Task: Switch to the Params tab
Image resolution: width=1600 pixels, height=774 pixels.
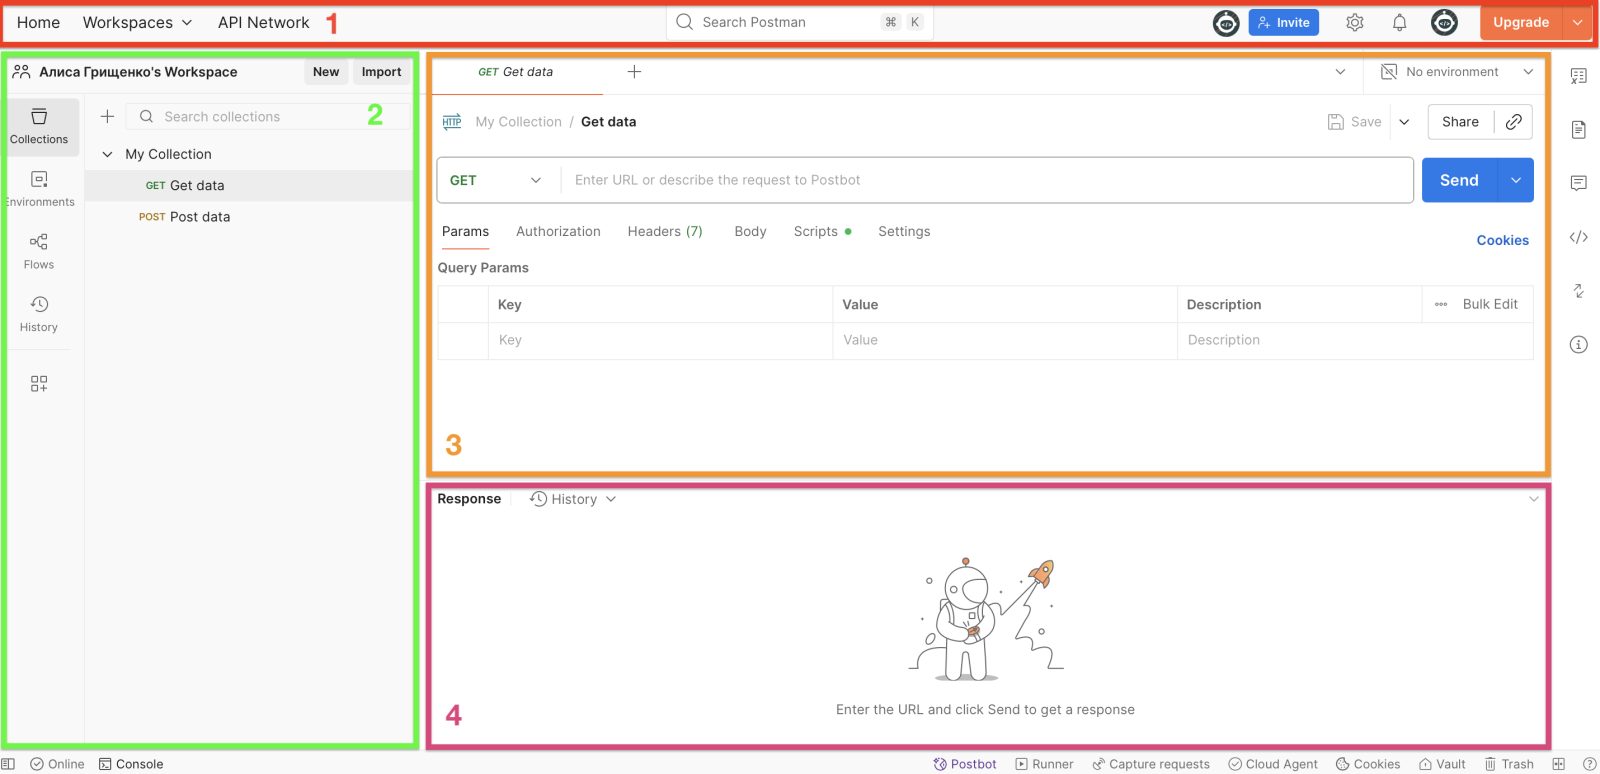Action: pyautogui.click(x=466, y=231)
